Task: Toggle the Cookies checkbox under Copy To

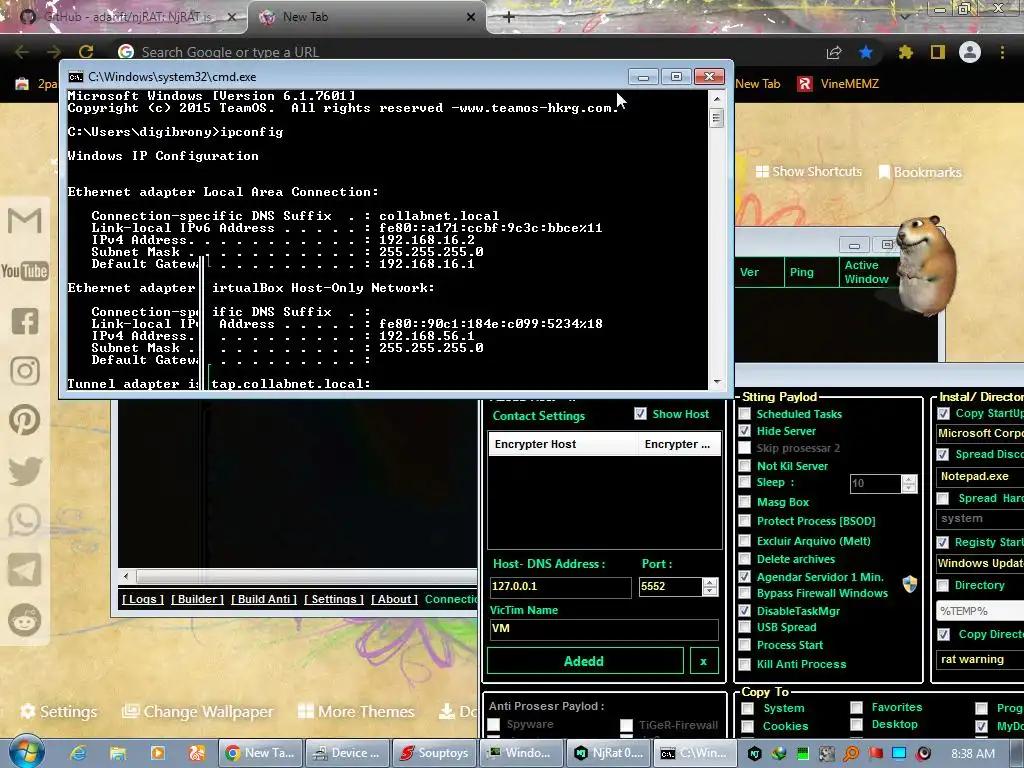Action: pyautogui.click(x=748, y=726)
